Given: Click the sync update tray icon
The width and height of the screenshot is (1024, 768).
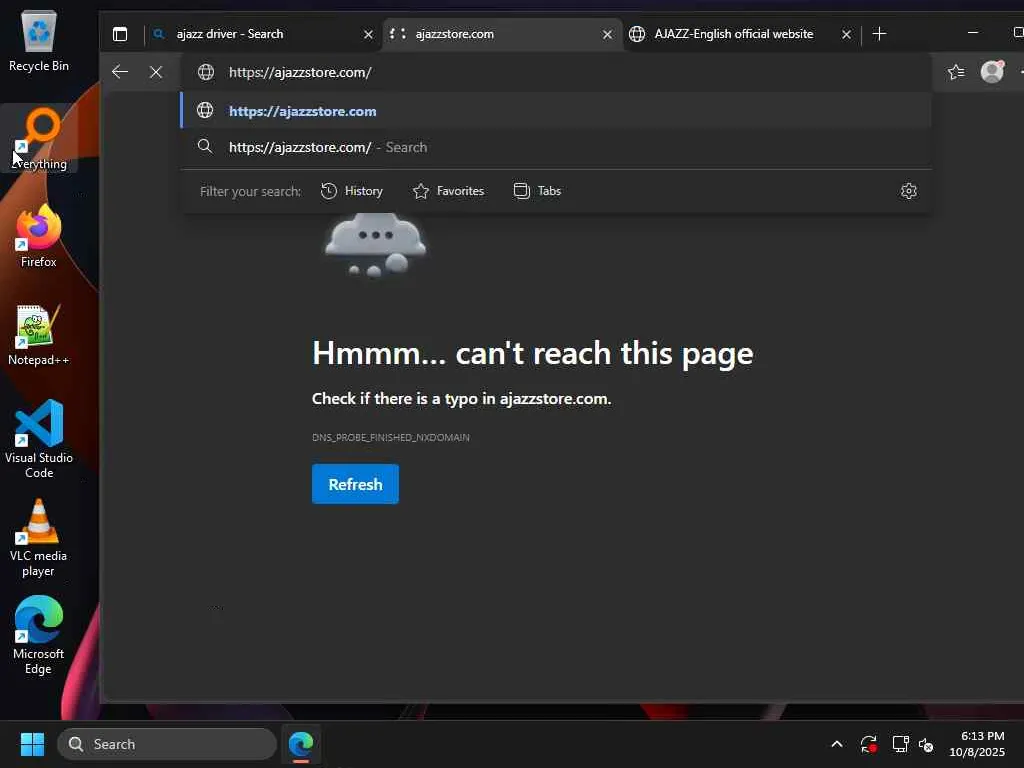Looking at the screenshot, I should point(869,744).
